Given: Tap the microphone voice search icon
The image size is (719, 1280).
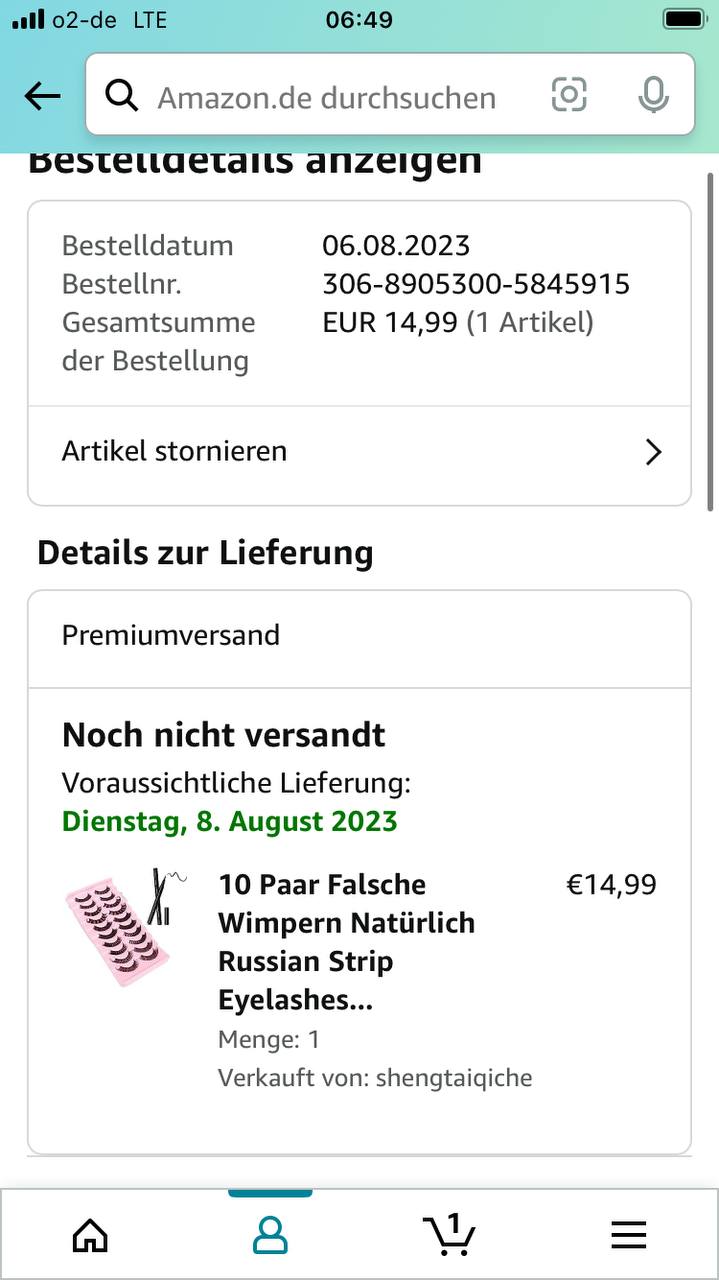Looking at the screenshot, I should coord(653,95).
